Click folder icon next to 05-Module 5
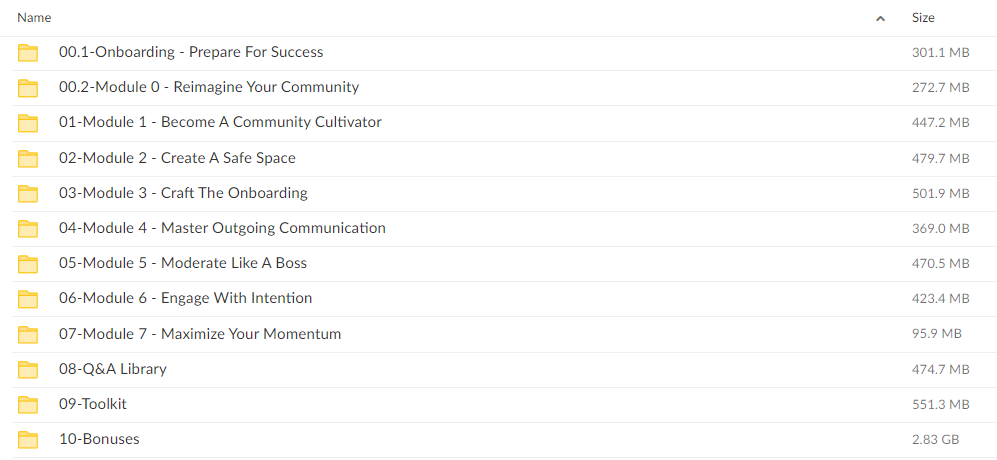 (28, 263)
